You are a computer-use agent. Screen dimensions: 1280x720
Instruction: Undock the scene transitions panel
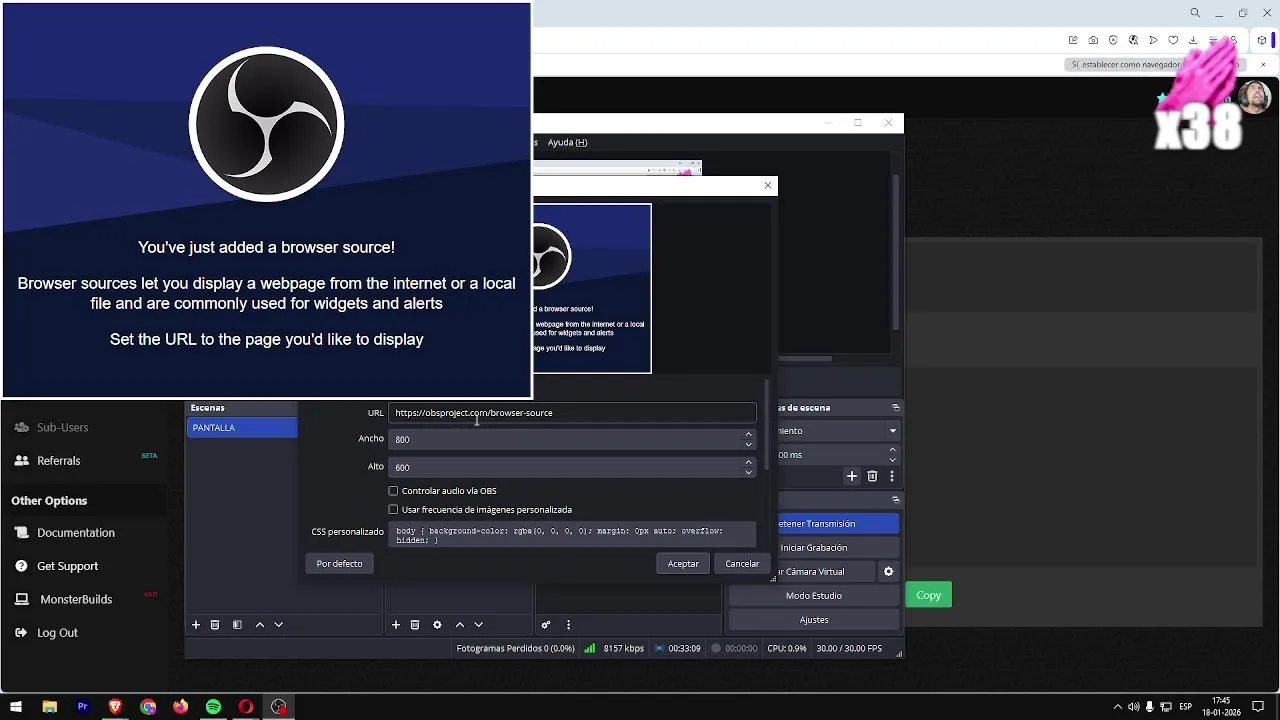click(x=896, y=408)
